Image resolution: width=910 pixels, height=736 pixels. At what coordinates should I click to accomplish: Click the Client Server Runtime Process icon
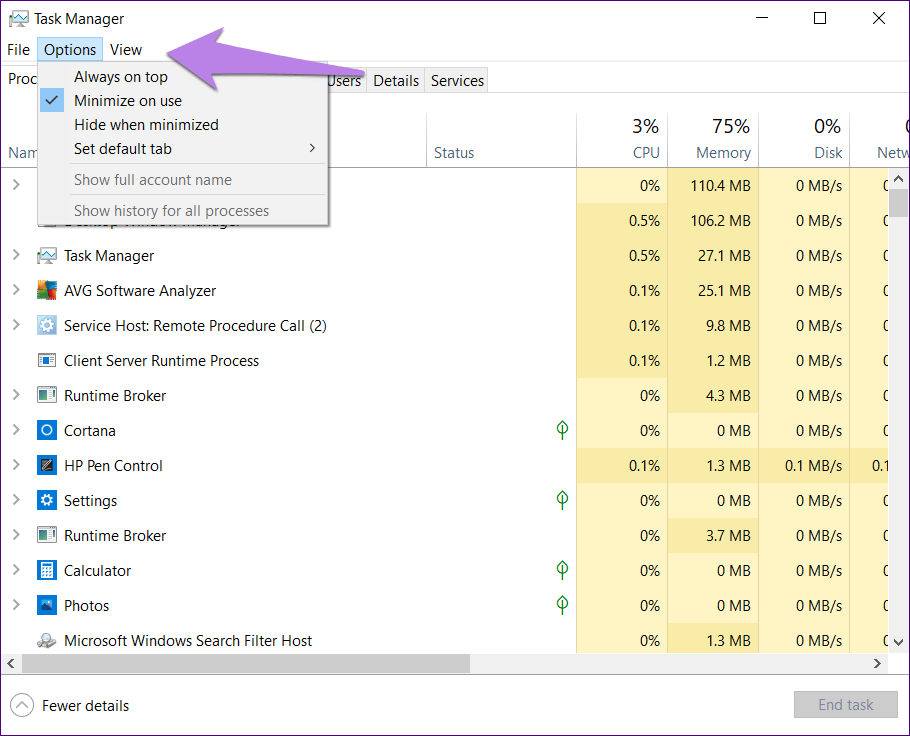point(46,360)
